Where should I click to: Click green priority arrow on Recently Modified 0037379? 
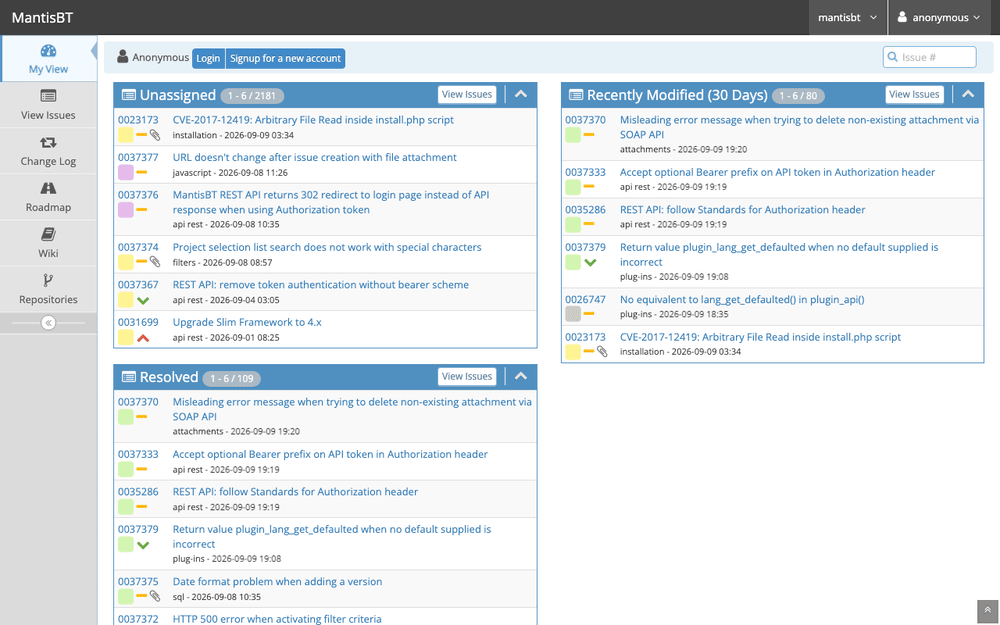tap(591, 262)
